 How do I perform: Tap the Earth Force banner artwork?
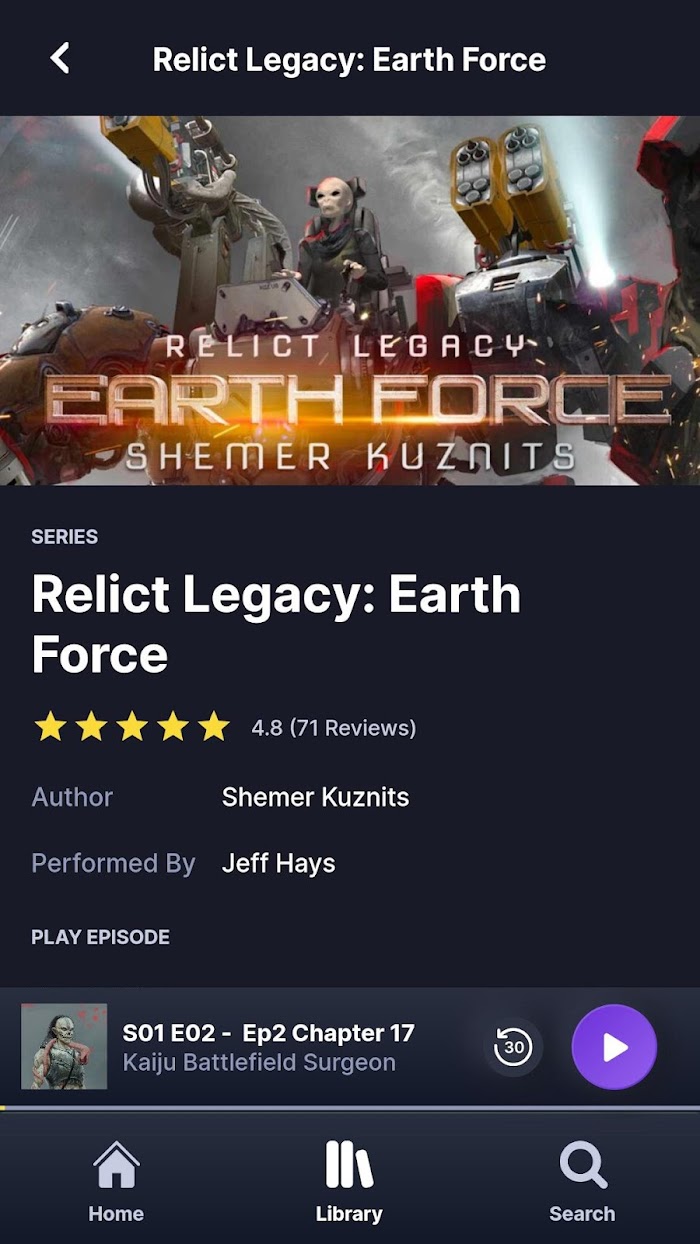pos(350,300)
